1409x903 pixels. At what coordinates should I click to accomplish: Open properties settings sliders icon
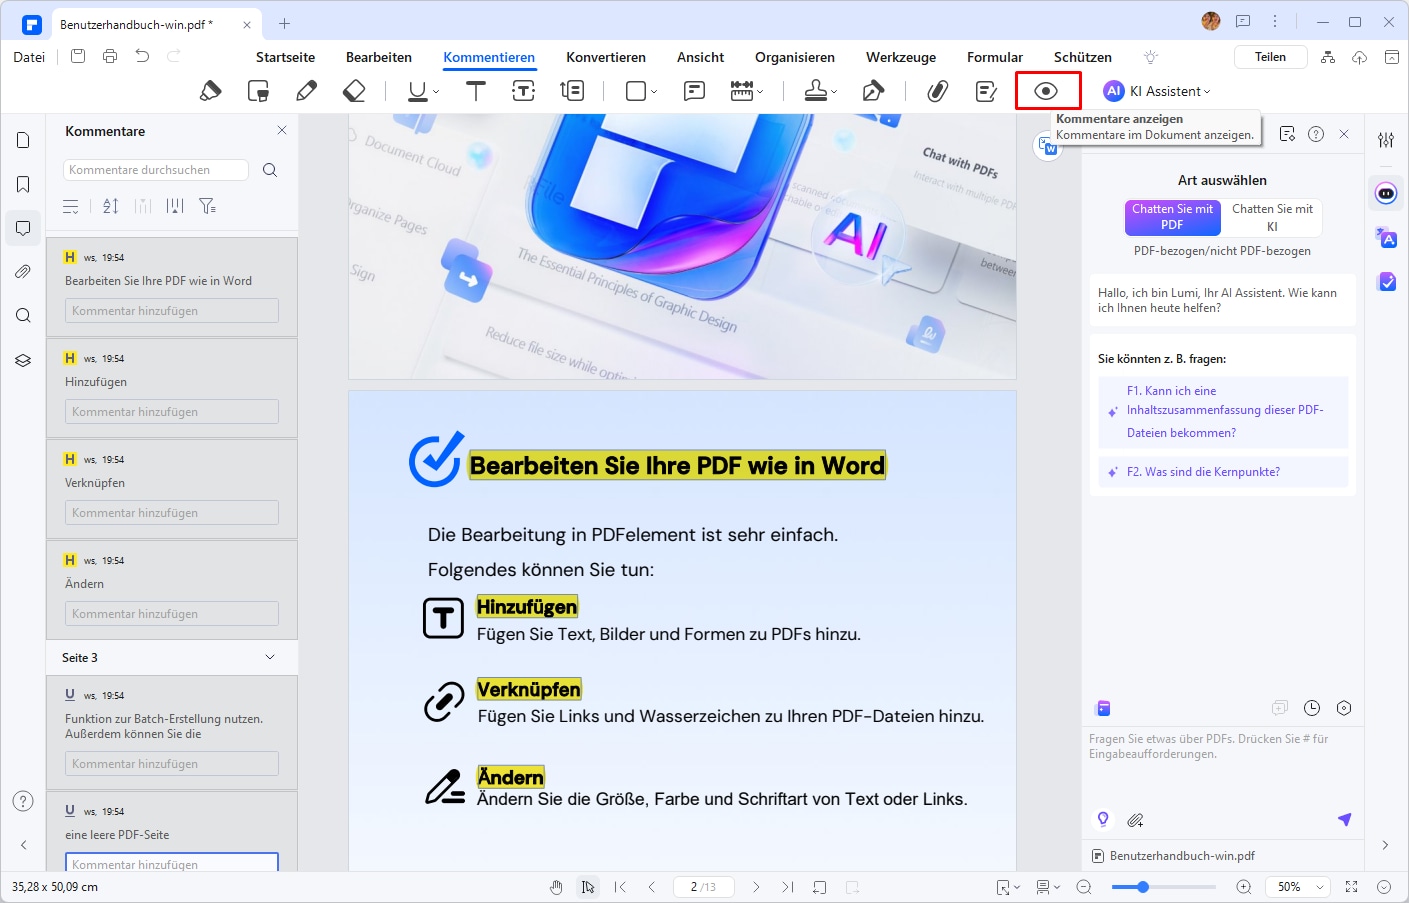1386,140
